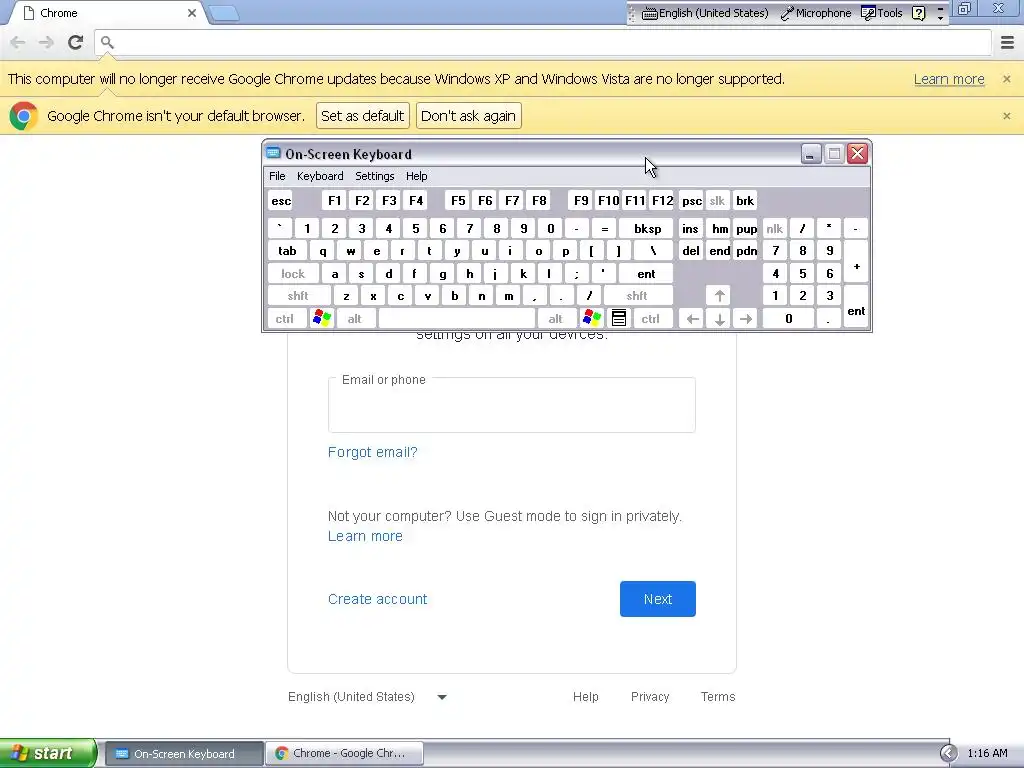Click the up arrow key
1024x768 pixels.
pos(719,296)
